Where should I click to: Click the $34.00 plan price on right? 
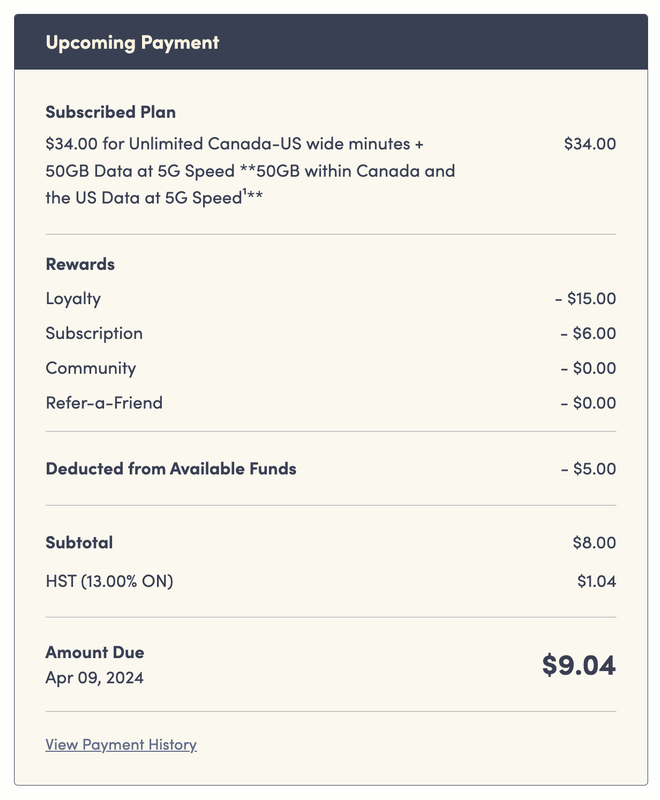point(590,143)
